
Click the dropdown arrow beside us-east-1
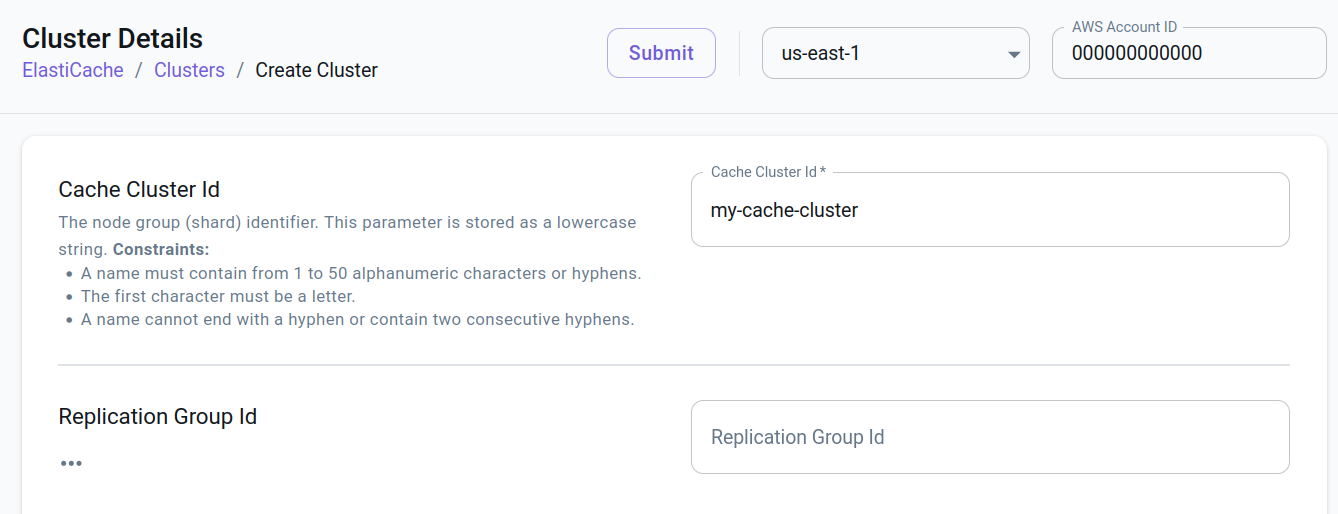[x=1013, y=54]
